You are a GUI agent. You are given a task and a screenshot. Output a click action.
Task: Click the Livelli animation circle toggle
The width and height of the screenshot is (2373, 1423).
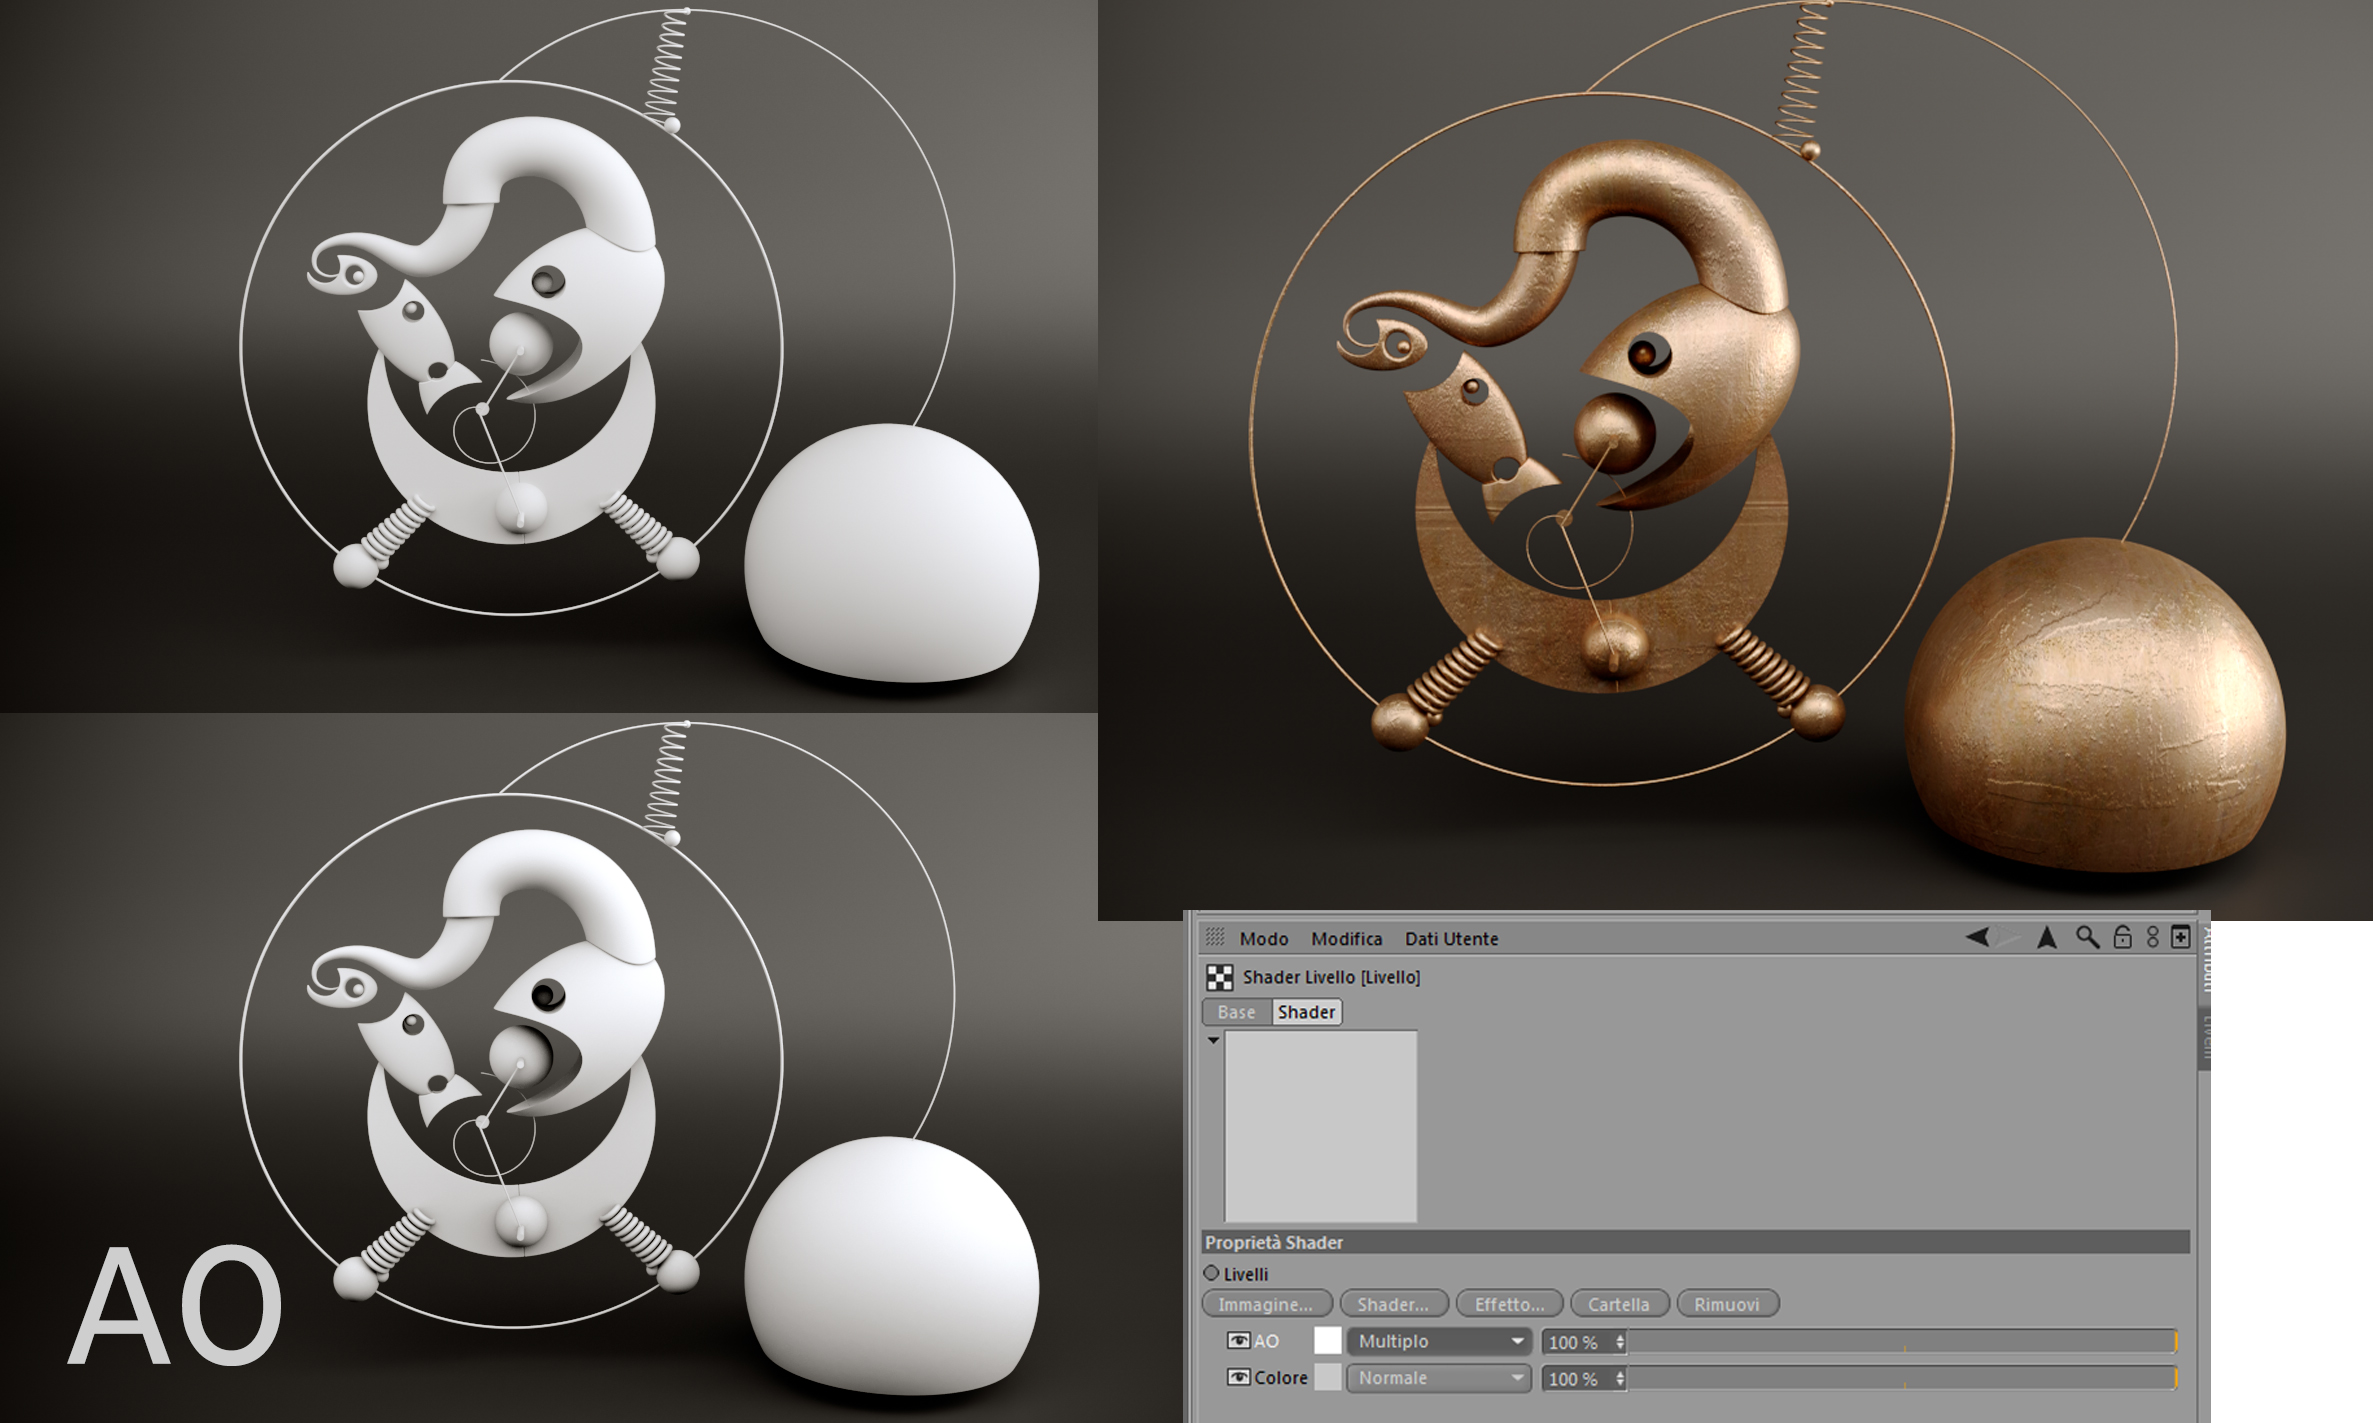coord(1211,1273)
